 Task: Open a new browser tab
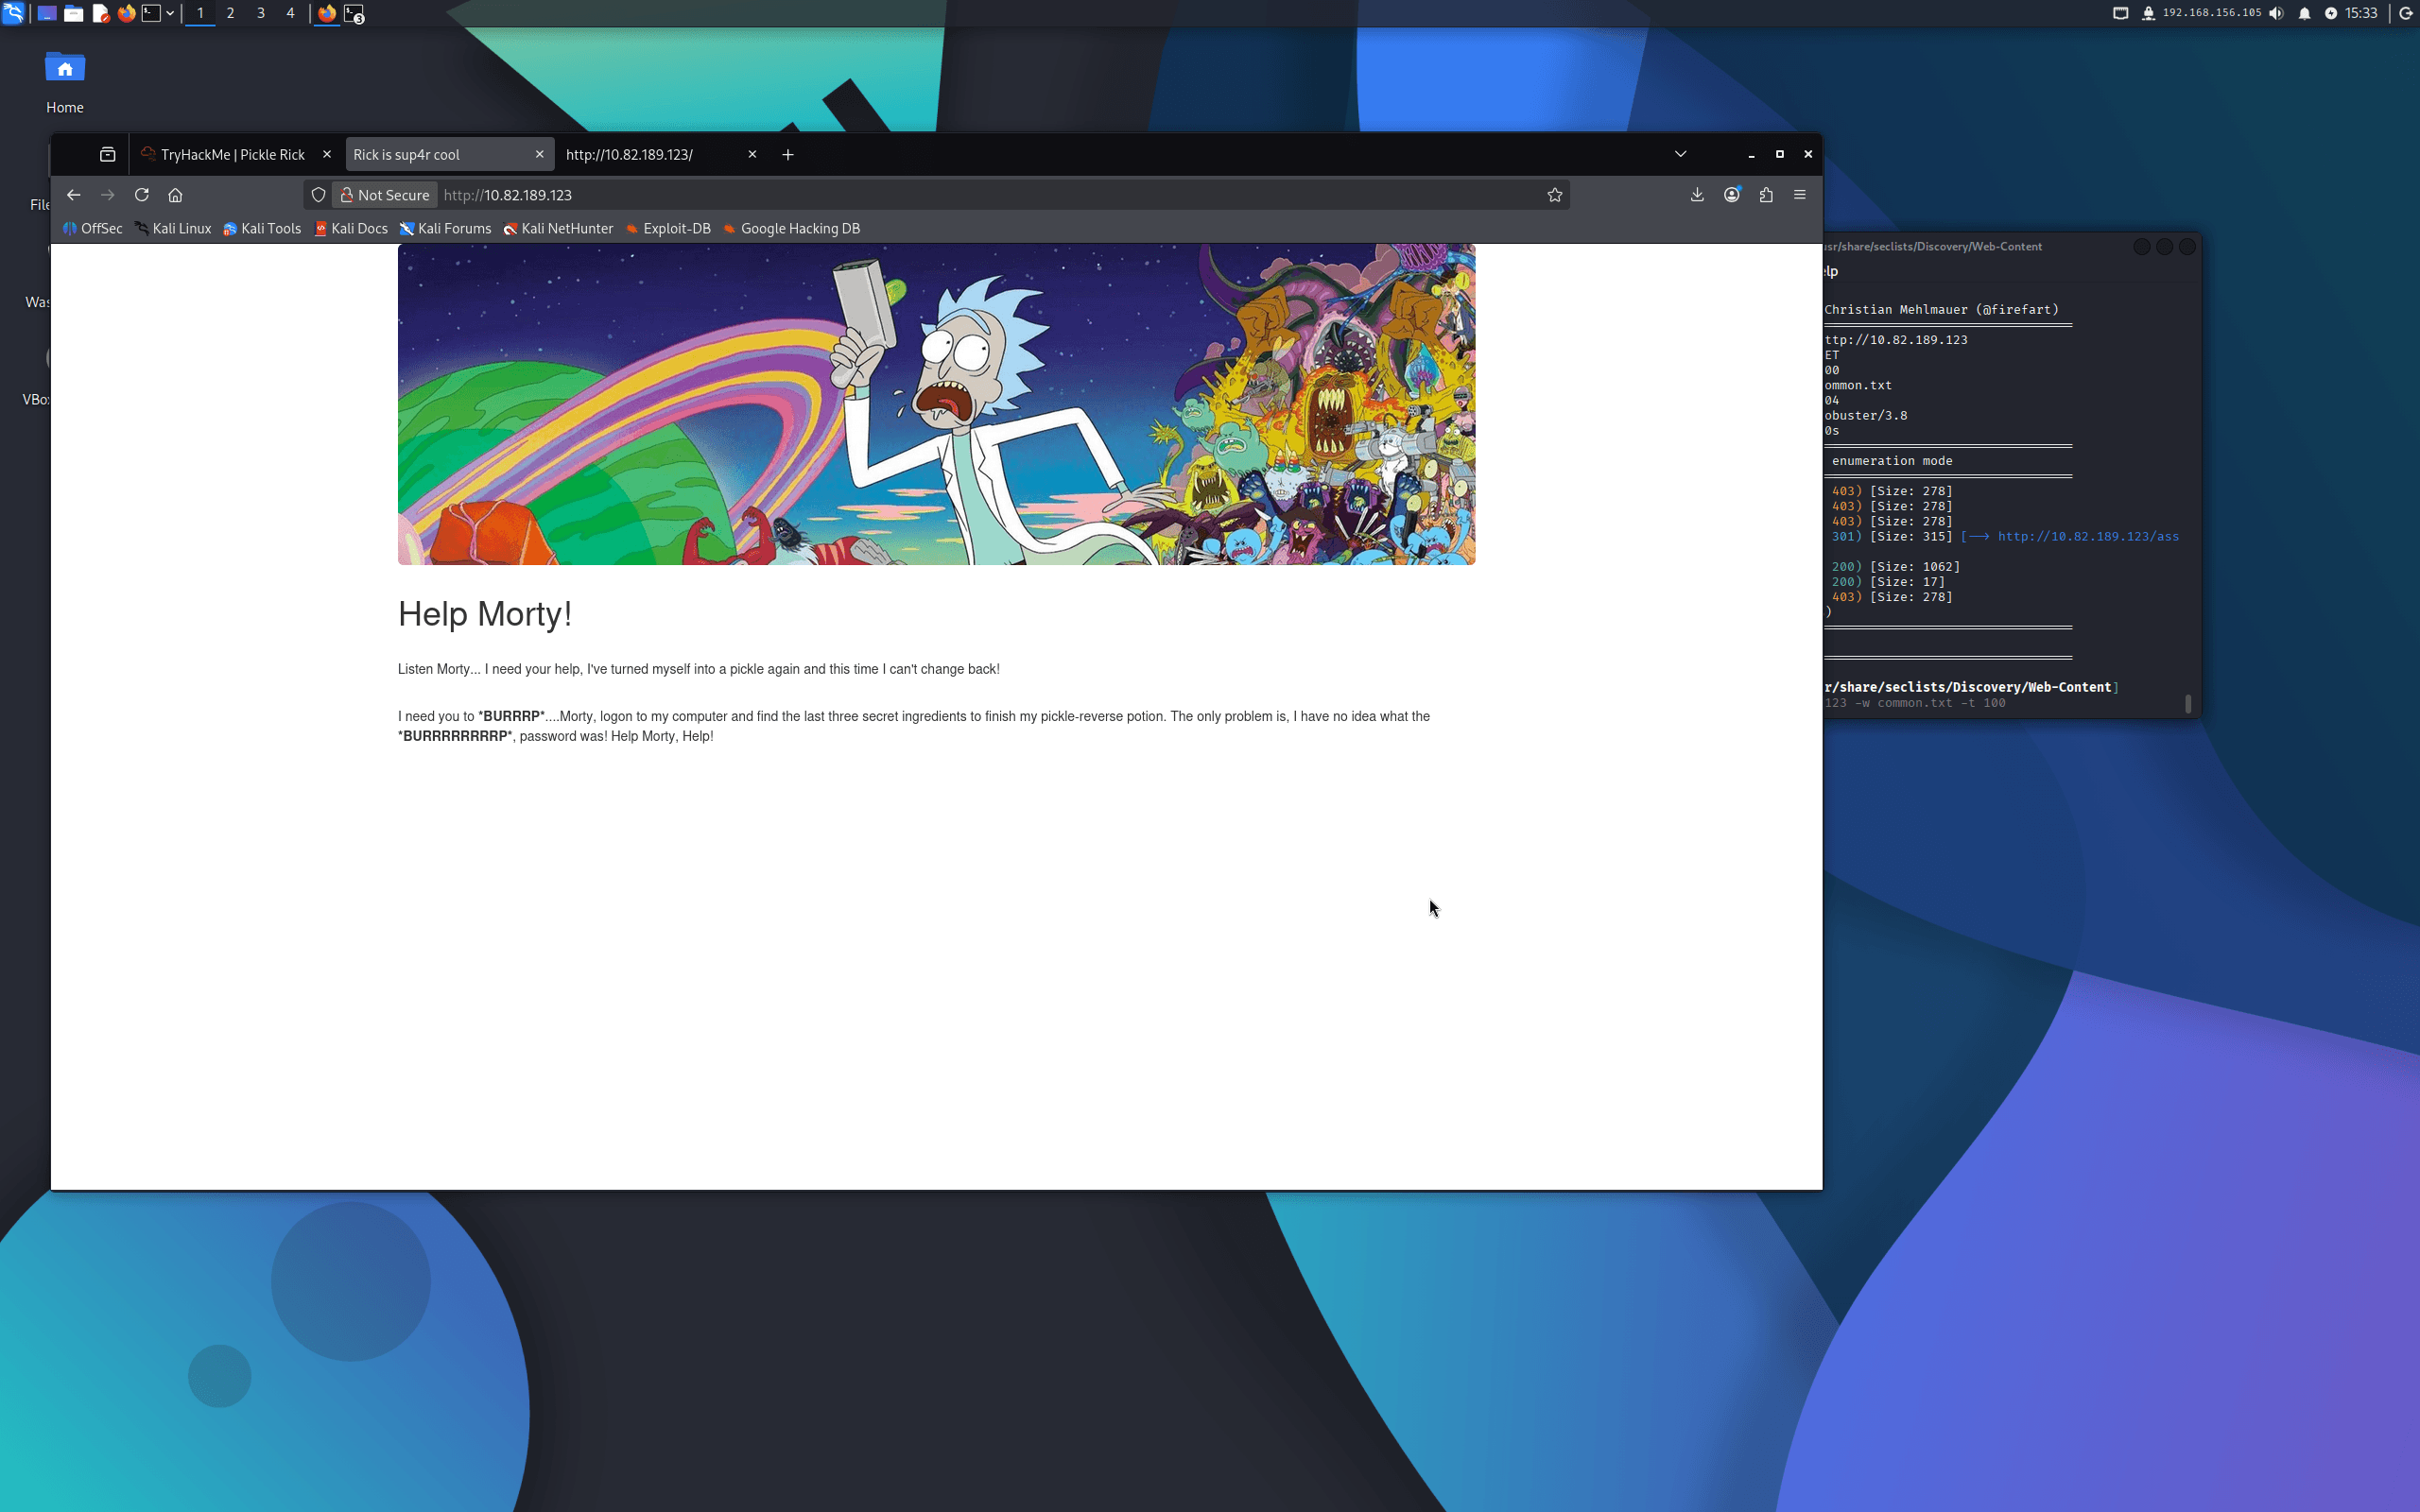(788, 154)
